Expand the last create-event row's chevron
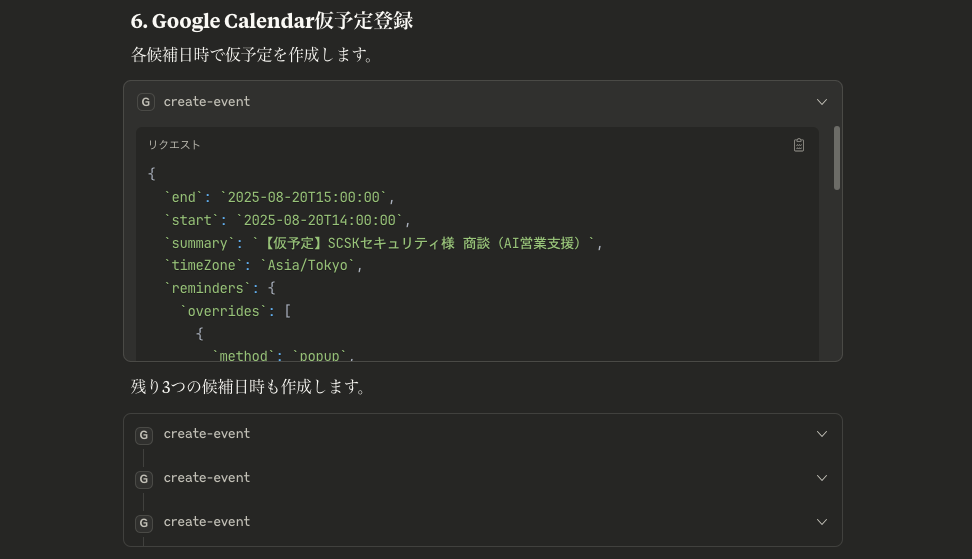972x559 pixels. (821, 522)
